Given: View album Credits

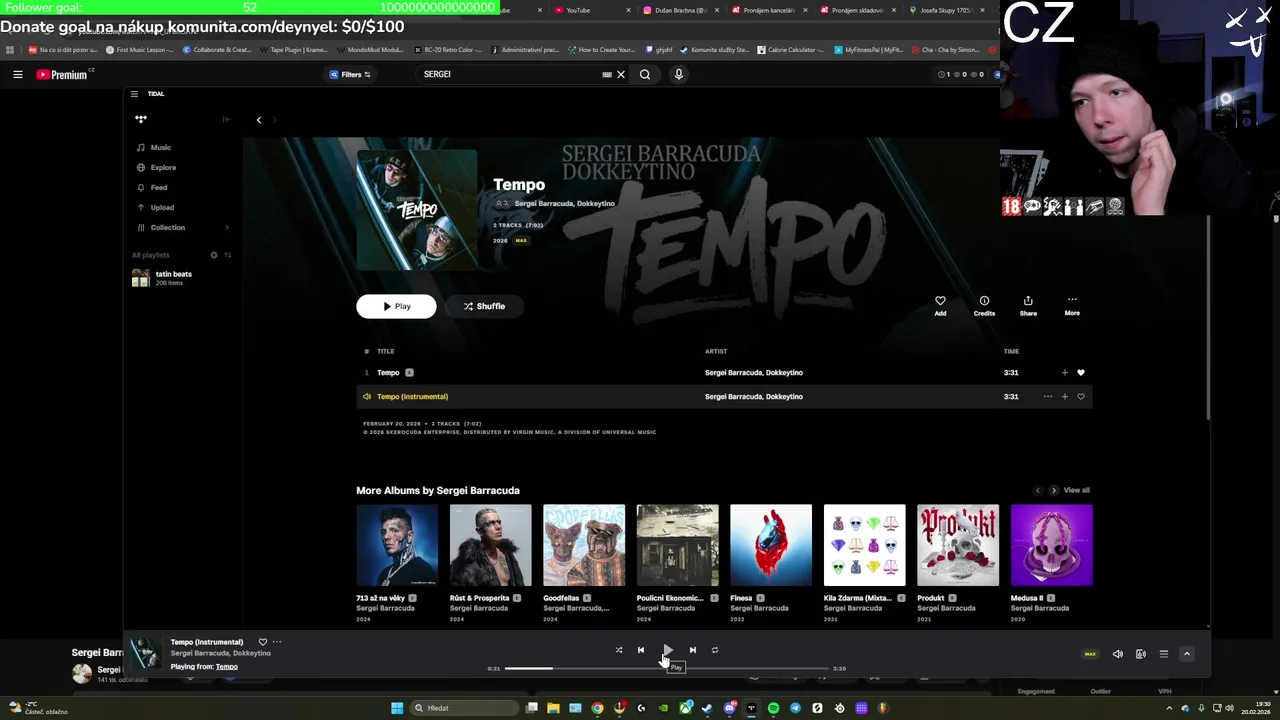Looking at the screenshot, I should (984, 305).
